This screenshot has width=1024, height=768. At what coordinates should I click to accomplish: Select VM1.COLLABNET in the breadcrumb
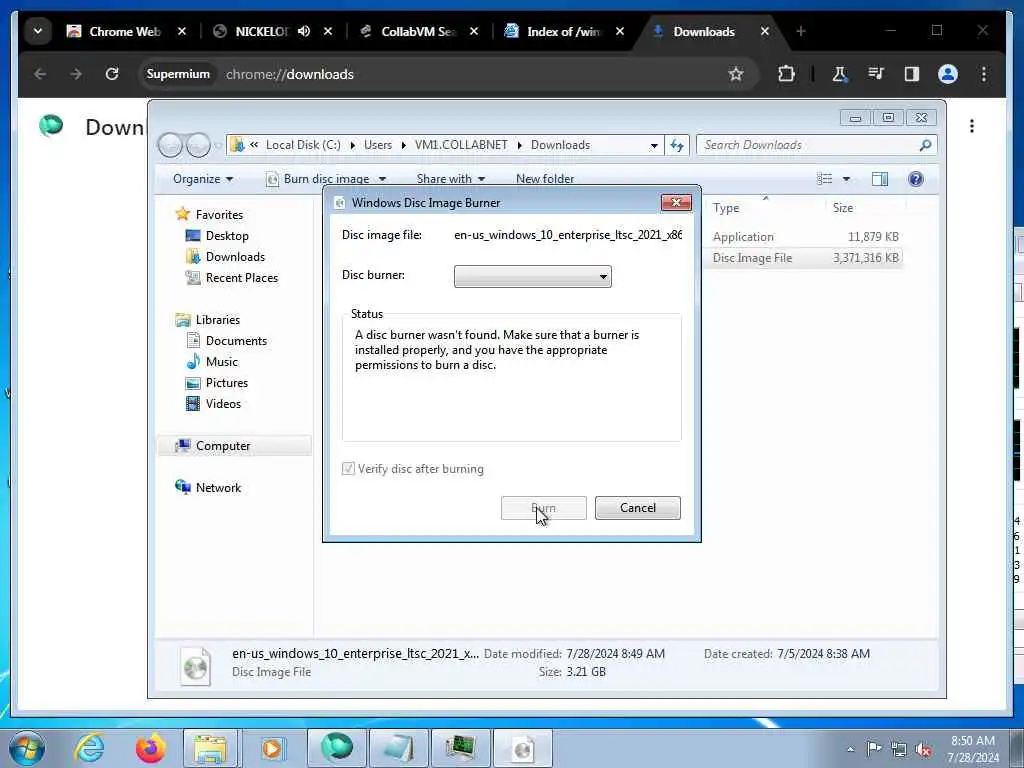click(461, 145)
